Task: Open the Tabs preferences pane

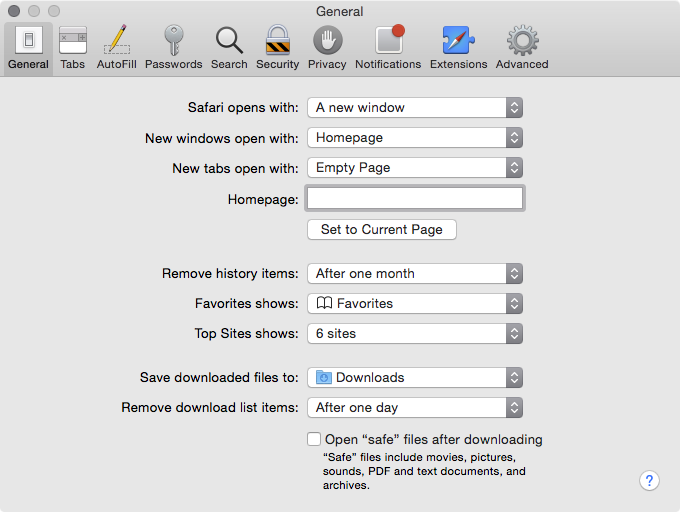Action: point(72,48)
